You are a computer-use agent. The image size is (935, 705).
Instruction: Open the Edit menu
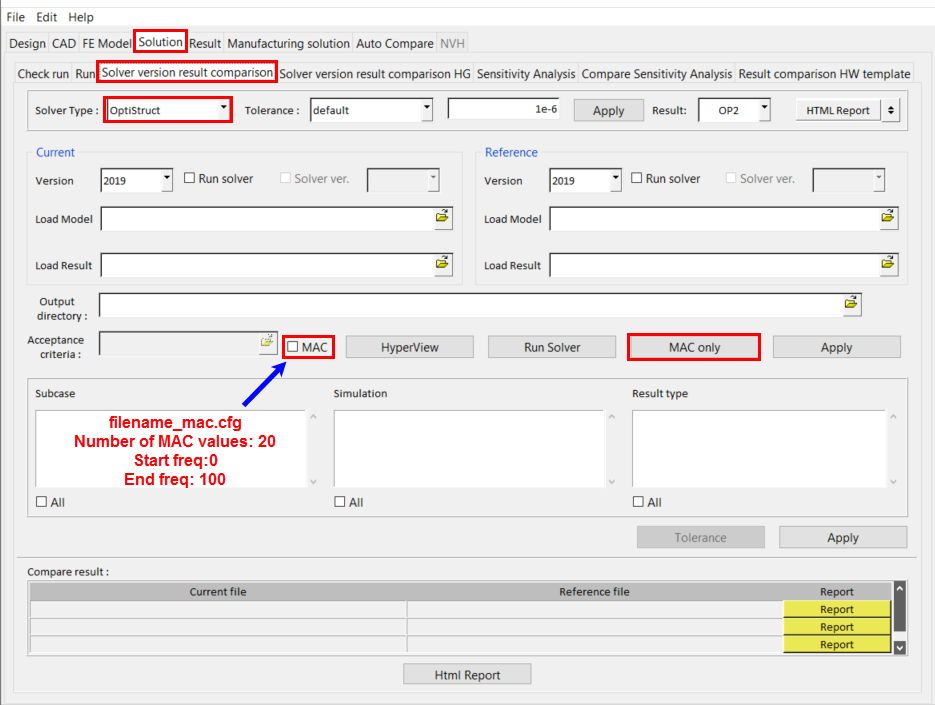click(x=47, y=17)
